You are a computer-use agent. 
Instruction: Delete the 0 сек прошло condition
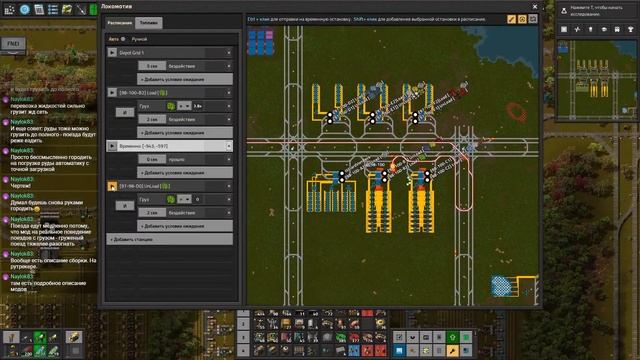[229, 159]
